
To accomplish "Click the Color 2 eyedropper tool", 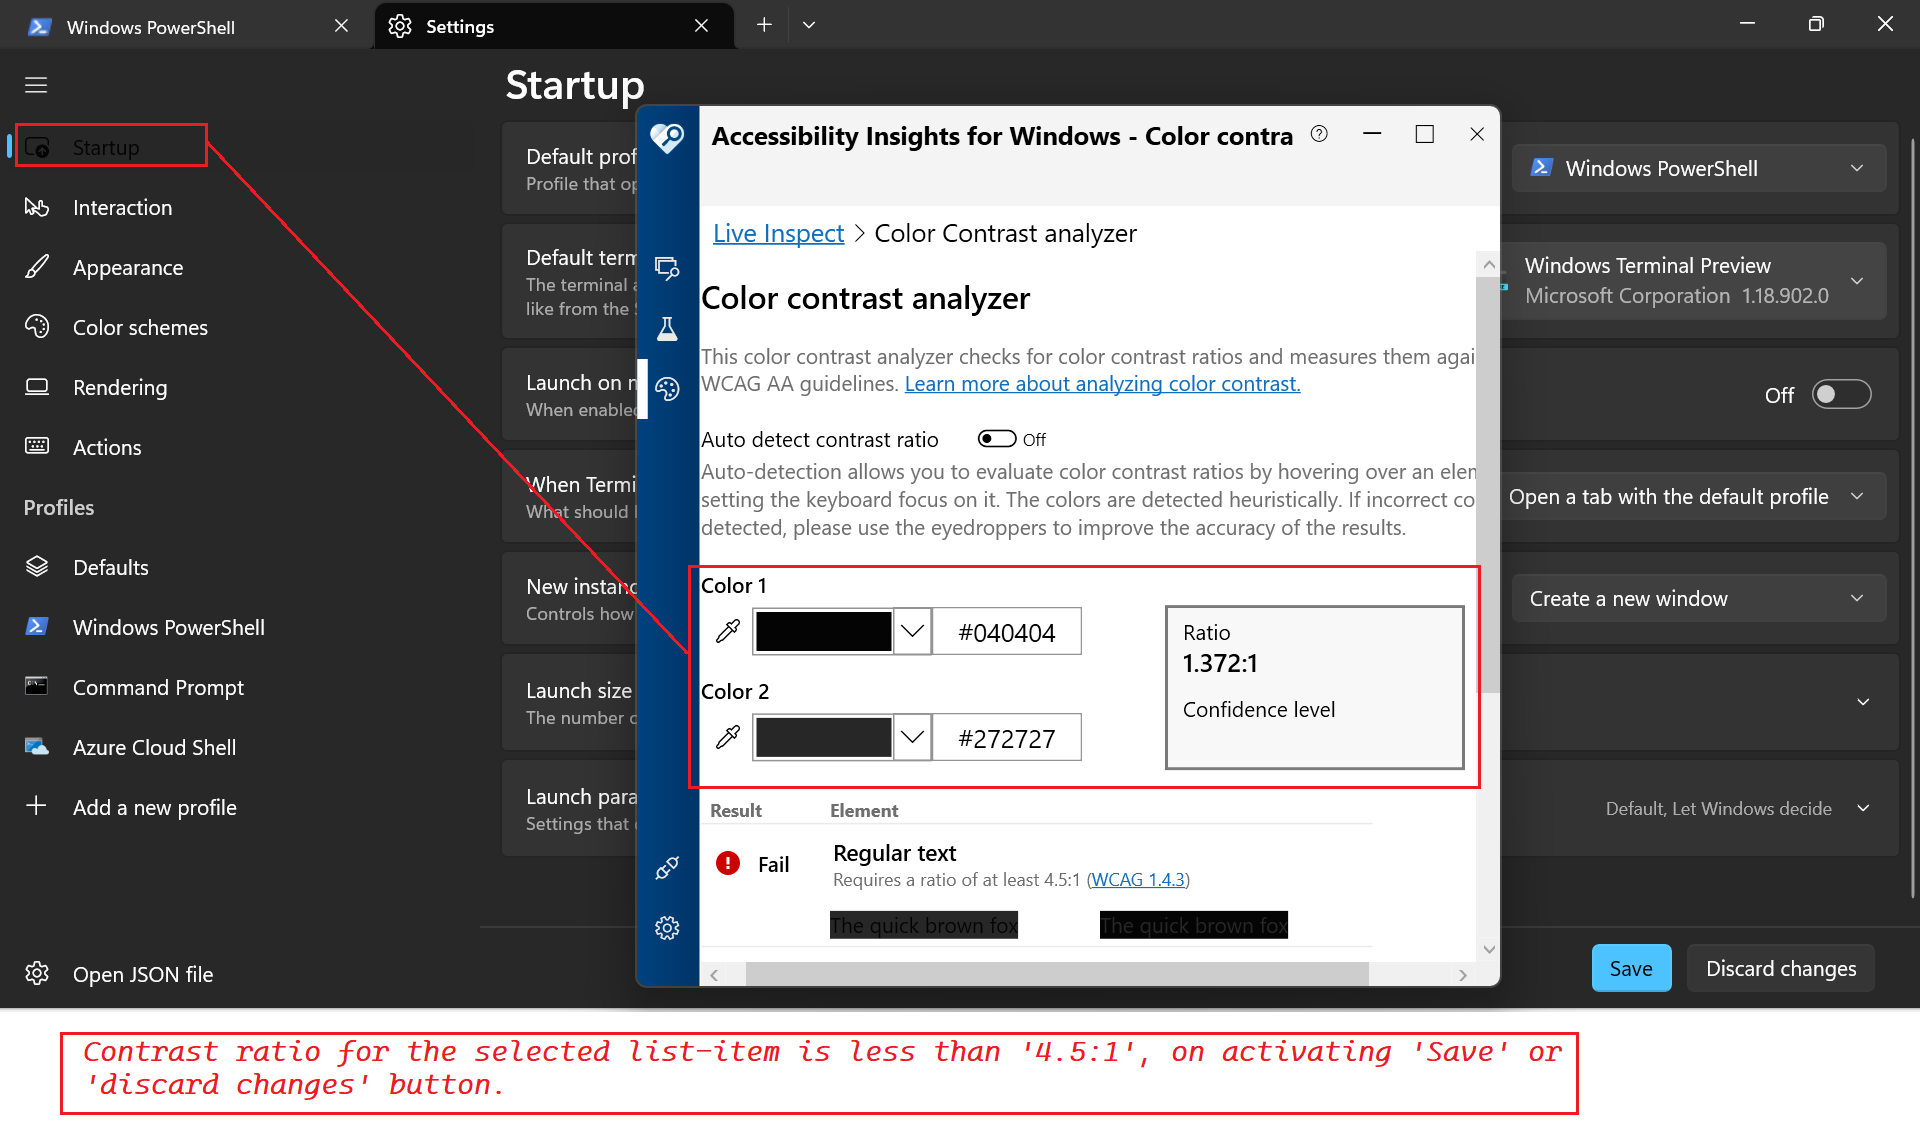I will click(728, 737).
